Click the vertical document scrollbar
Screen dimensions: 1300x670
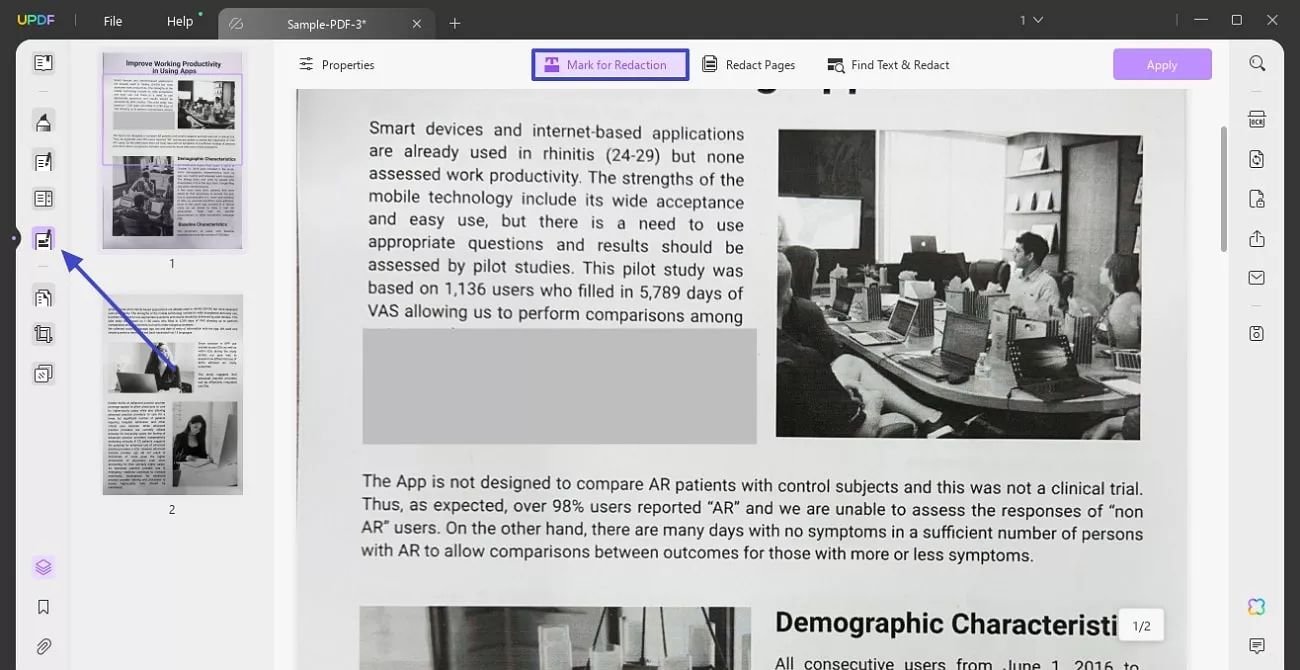point(1223,189)
